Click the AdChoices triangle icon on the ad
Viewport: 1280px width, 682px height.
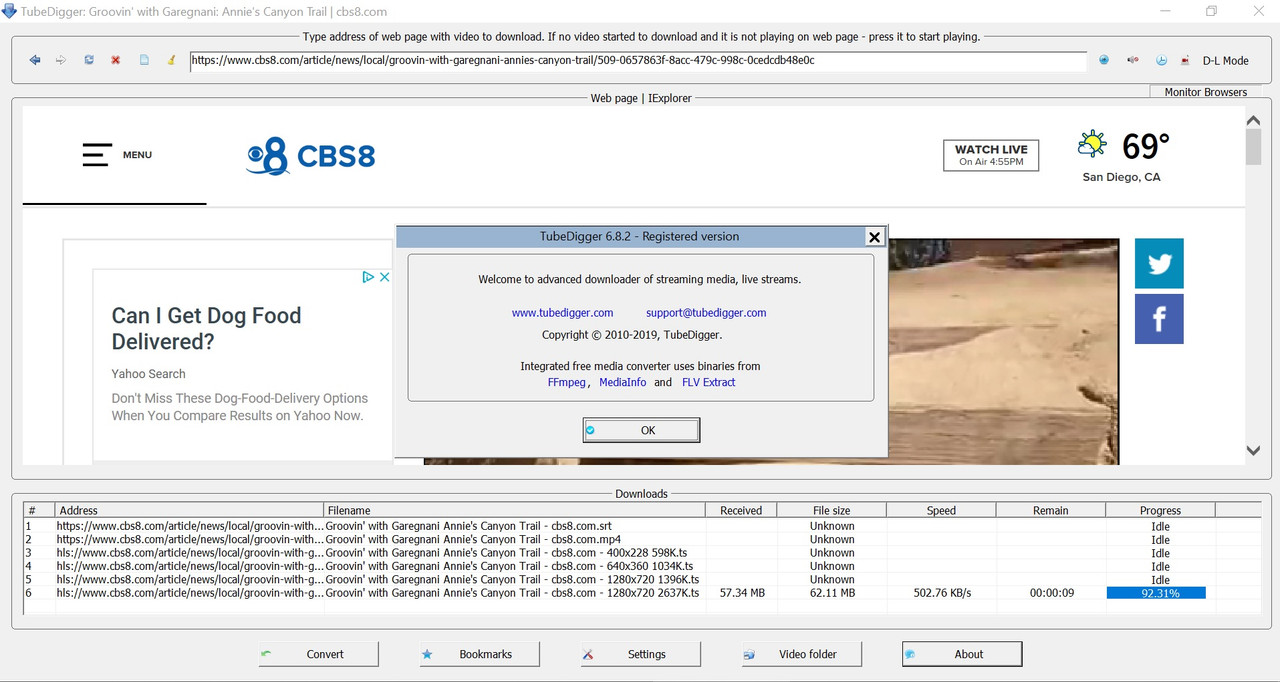tap(368, 277)
